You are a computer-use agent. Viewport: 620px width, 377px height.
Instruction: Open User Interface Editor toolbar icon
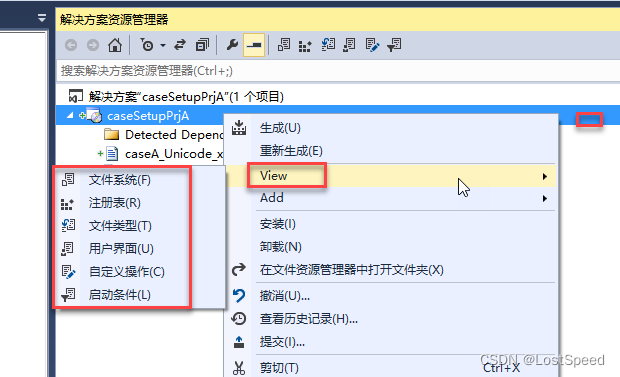pos(349,45)
